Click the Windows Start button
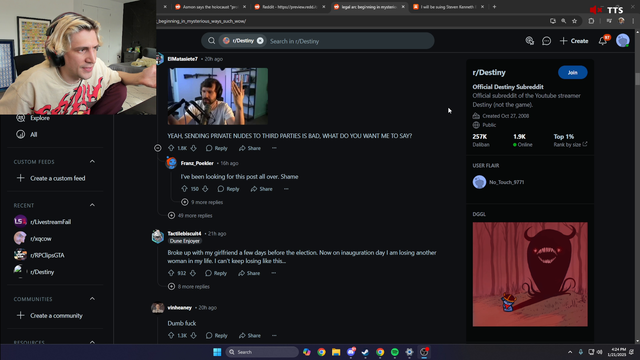Image resolution: width=640 pixels, height=360 pixels. [217, 352]
